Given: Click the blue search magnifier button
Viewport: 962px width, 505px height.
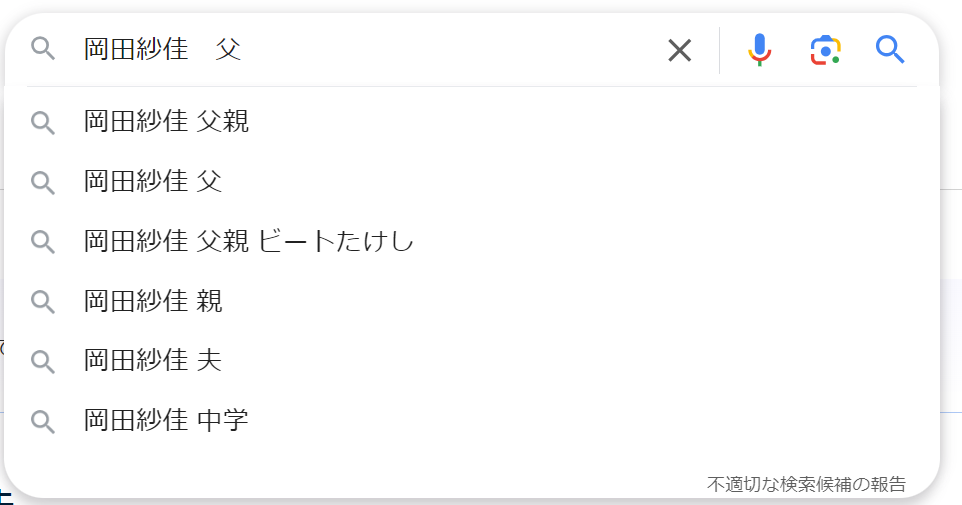Looking at the screenshot, I should pos(890,50).
